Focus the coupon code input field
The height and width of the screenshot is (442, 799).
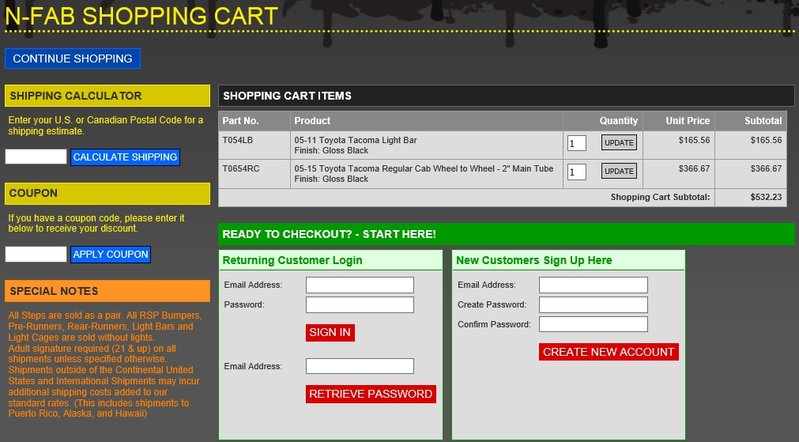point(36,254)
